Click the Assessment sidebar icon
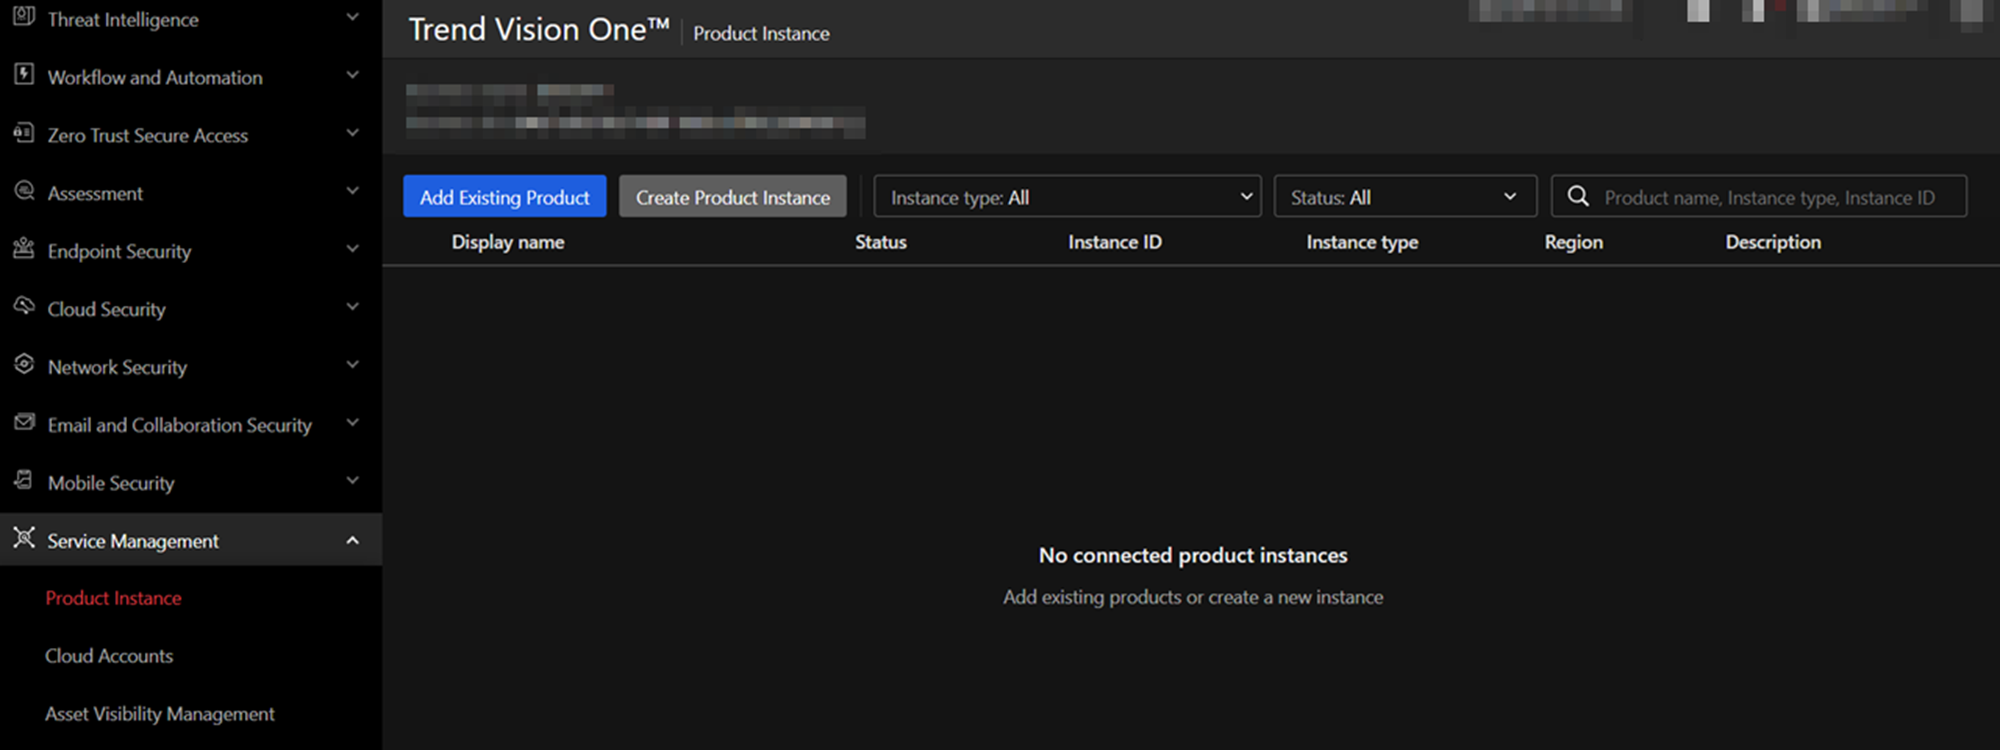 point(24,191)
